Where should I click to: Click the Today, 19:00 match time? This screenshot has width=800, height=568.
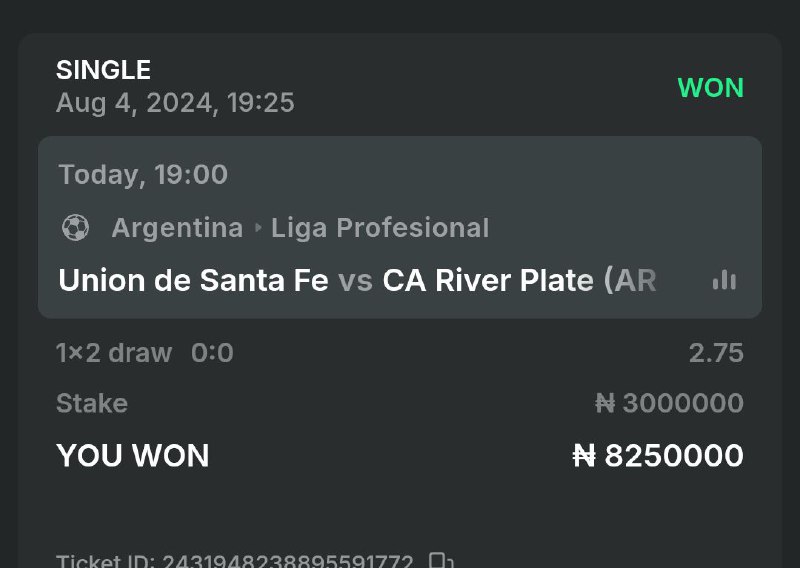click(143, 175)
